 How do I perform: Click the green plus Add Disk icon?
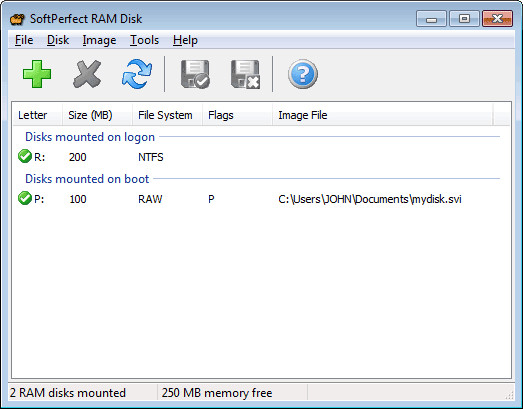click(37, 74)
